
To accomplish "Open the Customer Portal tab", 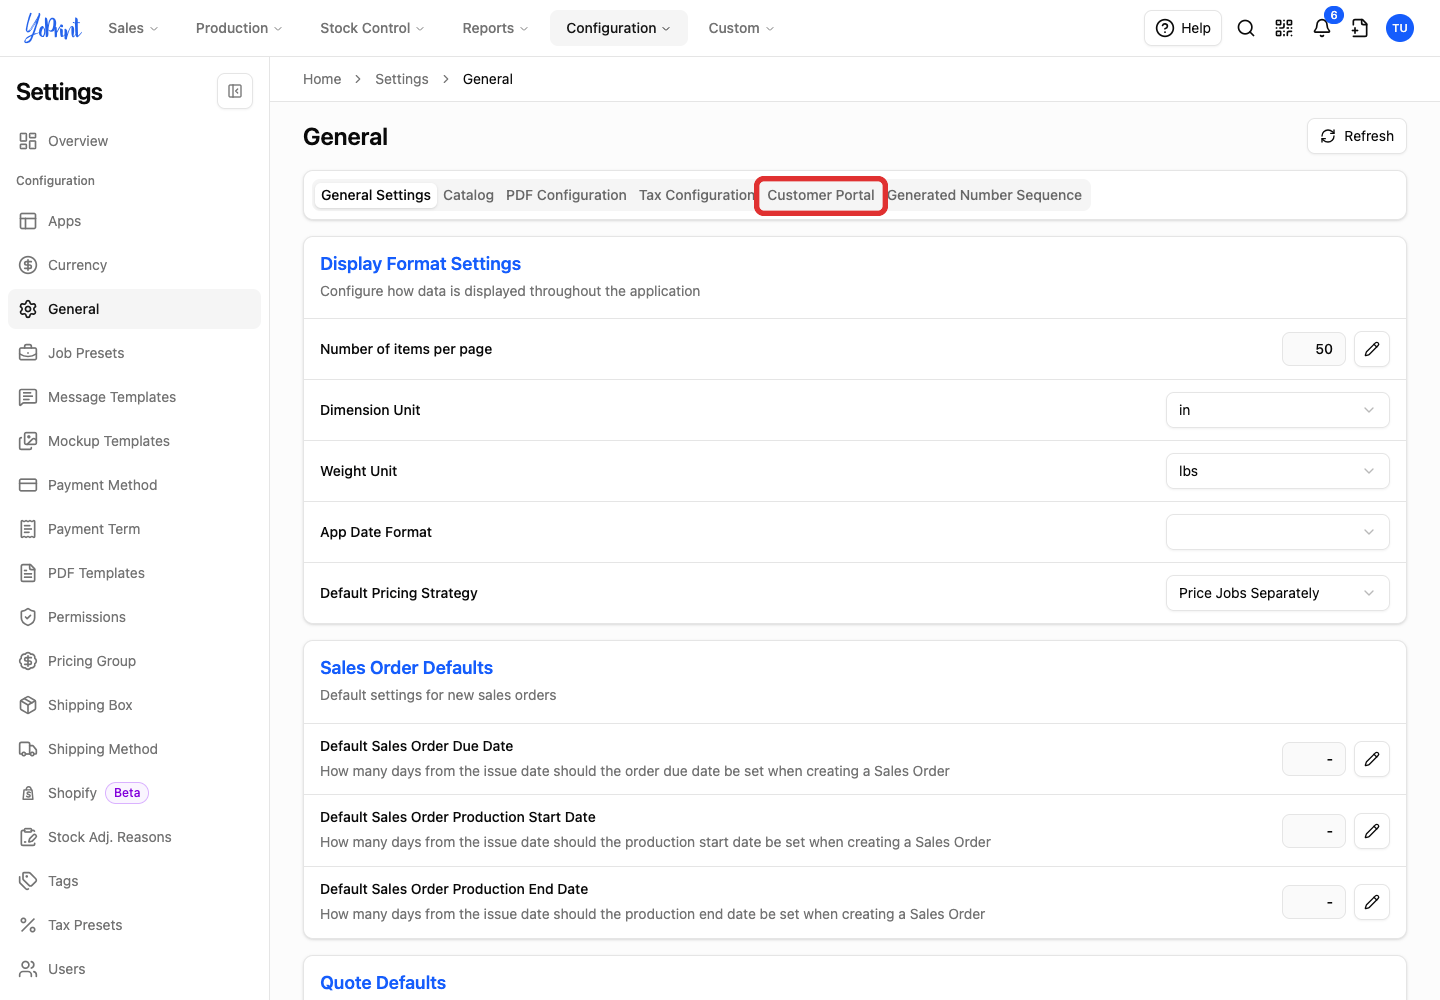I will point(821,195).
